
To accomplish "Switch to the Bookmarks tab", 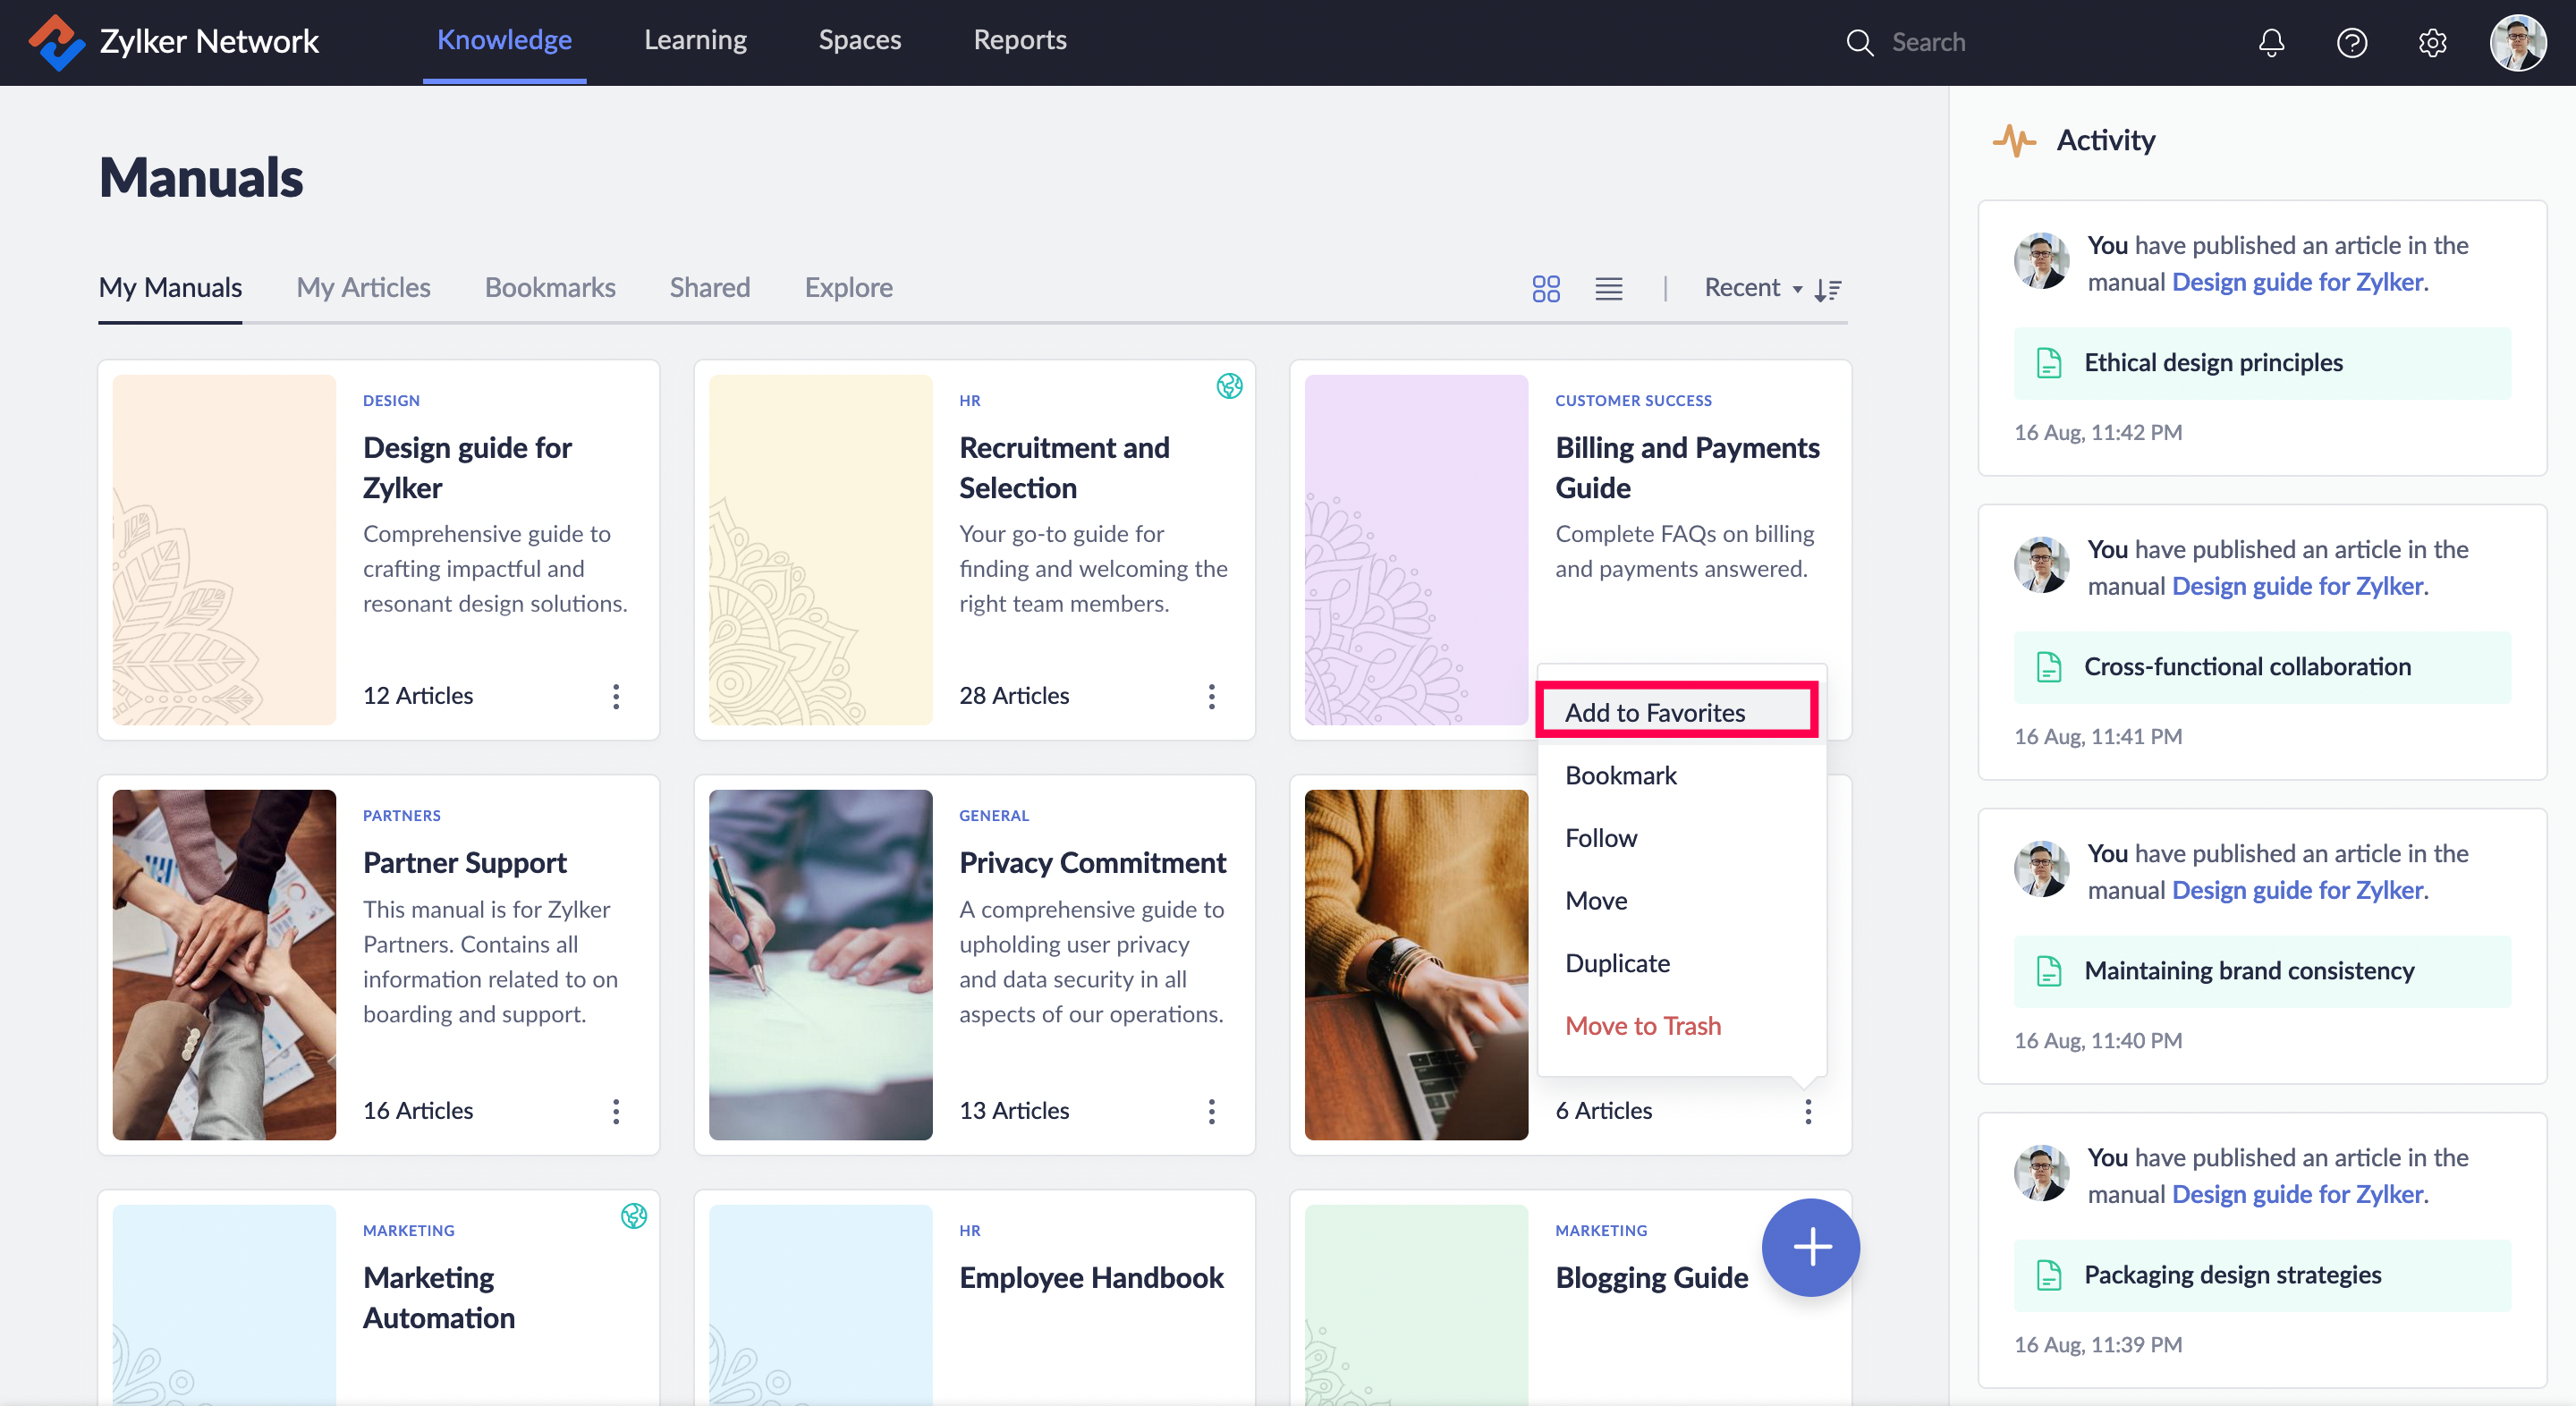I will click(x=549, y=288).
